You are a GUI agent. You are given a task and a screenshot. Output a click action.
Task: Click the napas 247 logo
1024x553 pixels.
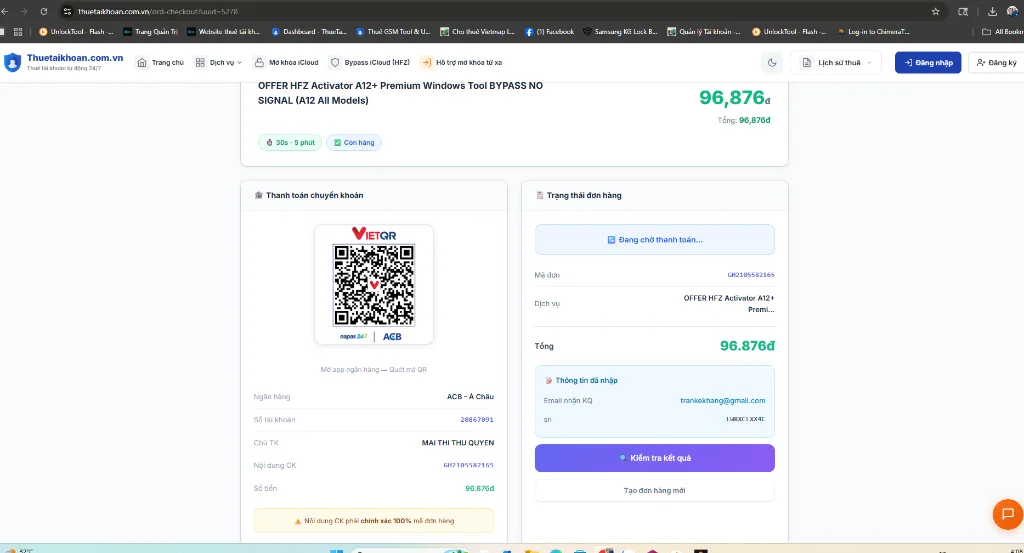click(x=353, y=337)
